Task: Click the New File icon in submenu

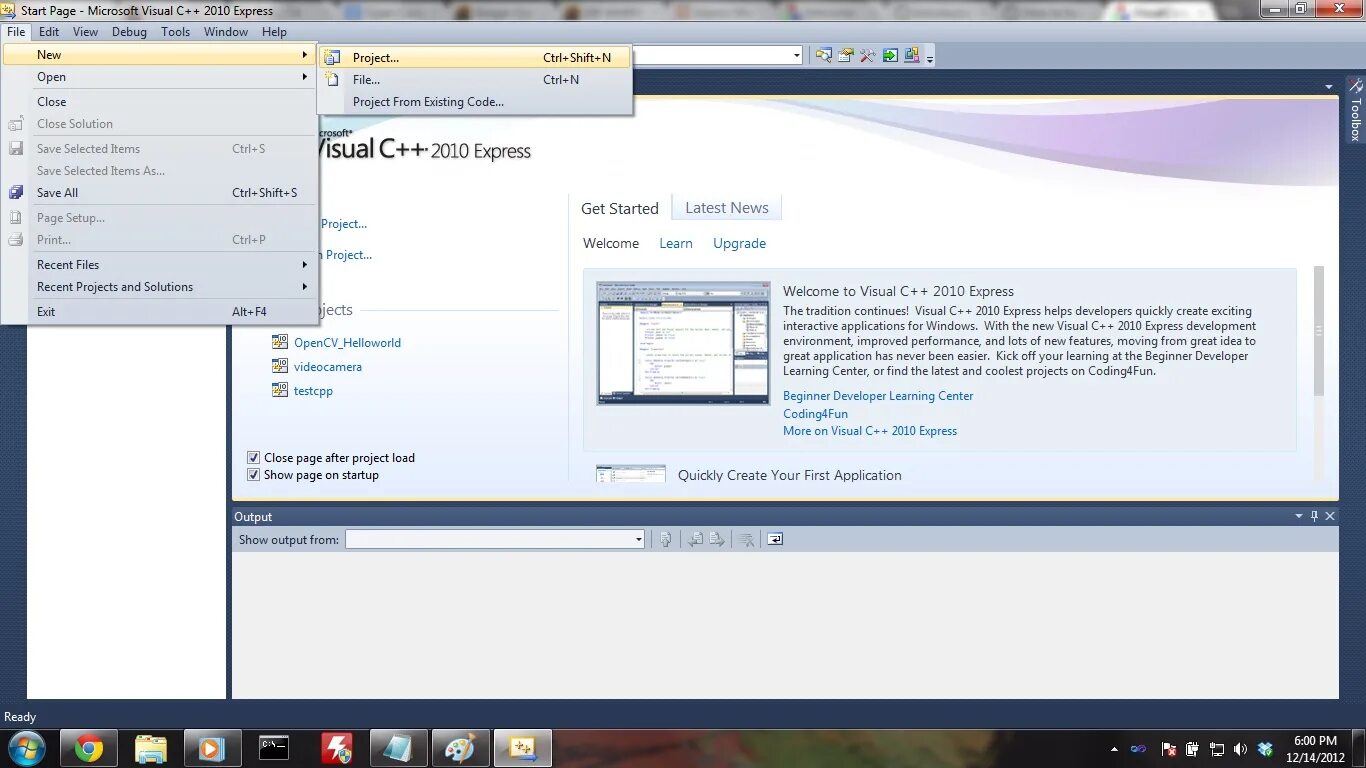Action: (333, 80)
